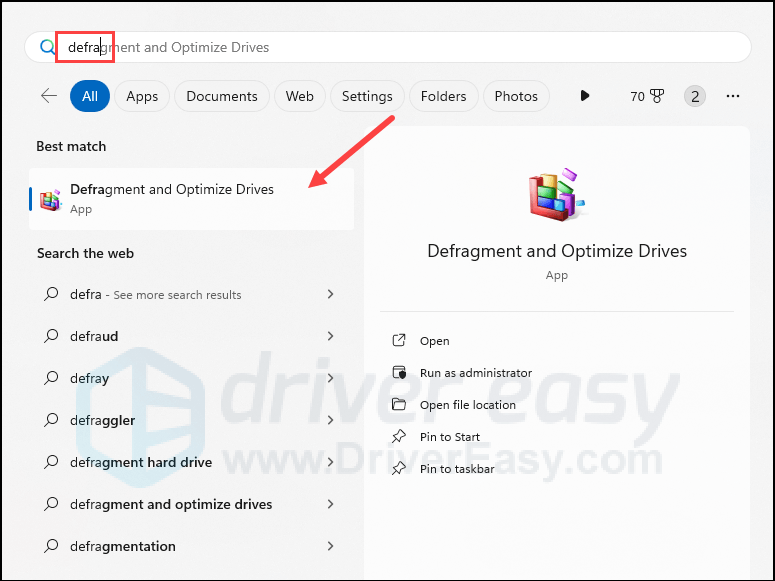Switch to the Settings filter tab
This screenshot has width=775, height=581.
[367, 96]
